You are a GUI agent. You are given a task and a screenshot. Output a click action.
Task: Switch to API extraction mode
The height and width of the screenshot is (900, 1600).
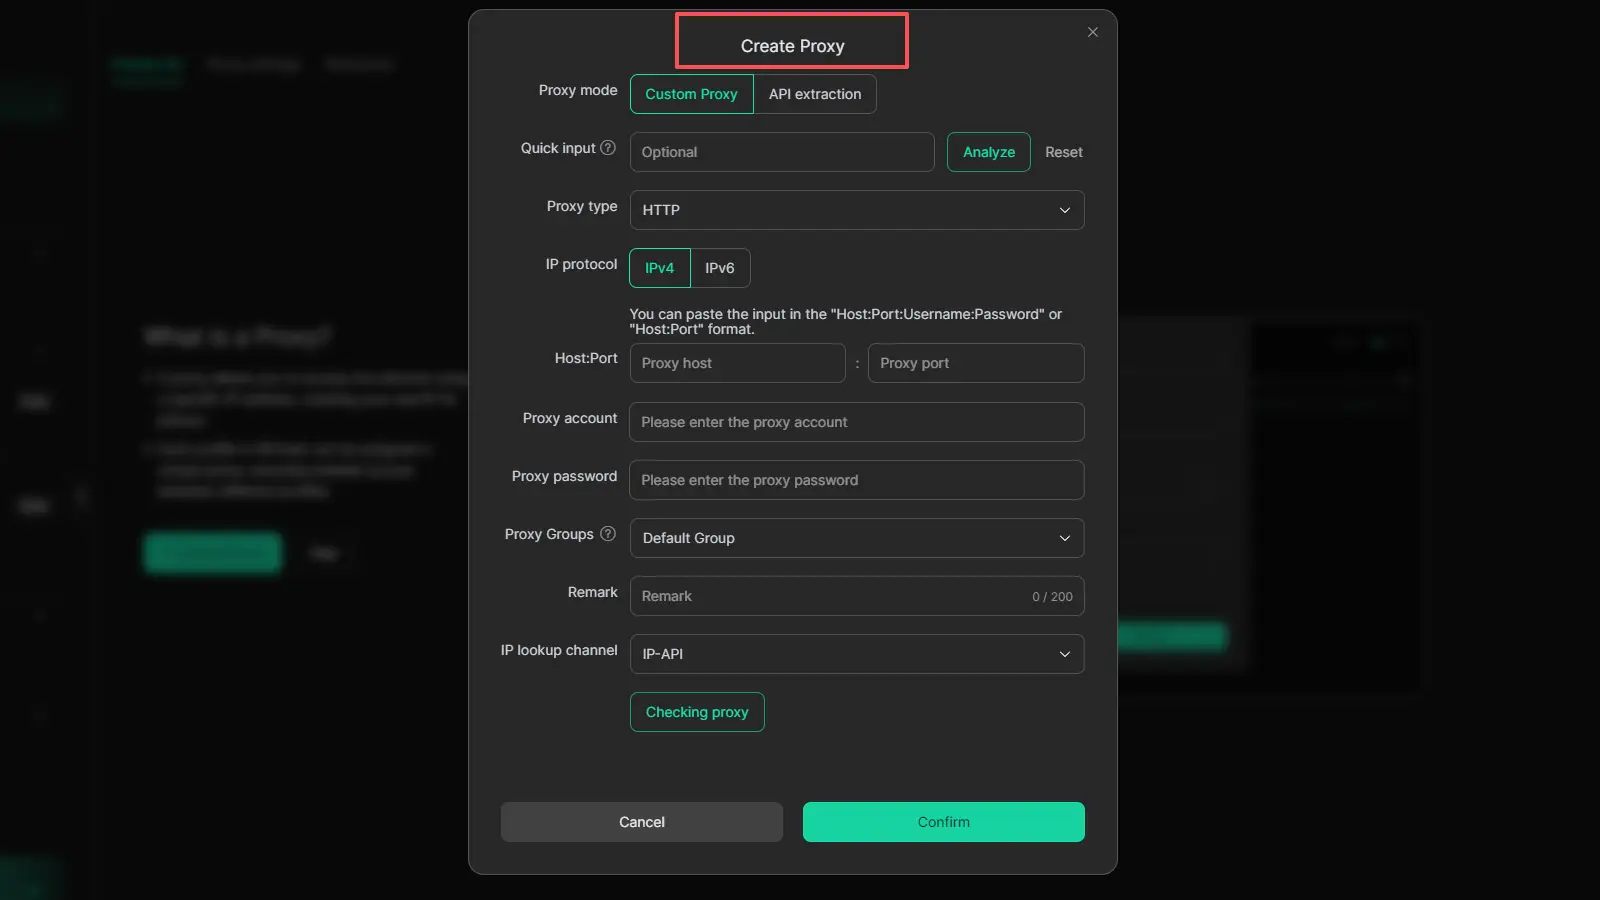pyautogui.click(x=815, y=94)
